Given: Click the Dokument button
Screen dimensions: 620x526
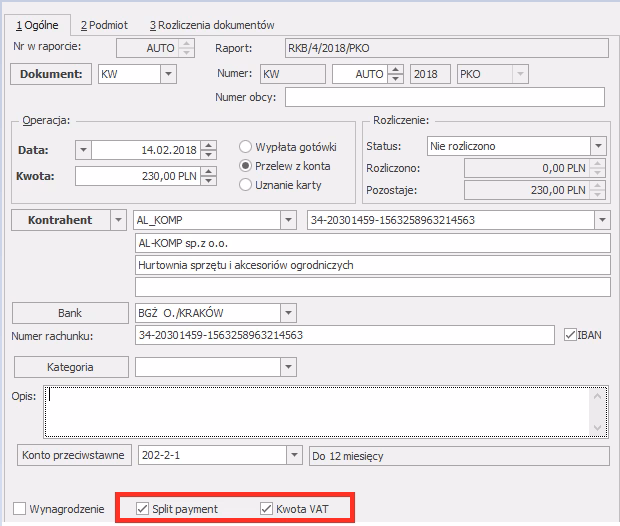Looking at the screenshot, I should pos(51,73).
